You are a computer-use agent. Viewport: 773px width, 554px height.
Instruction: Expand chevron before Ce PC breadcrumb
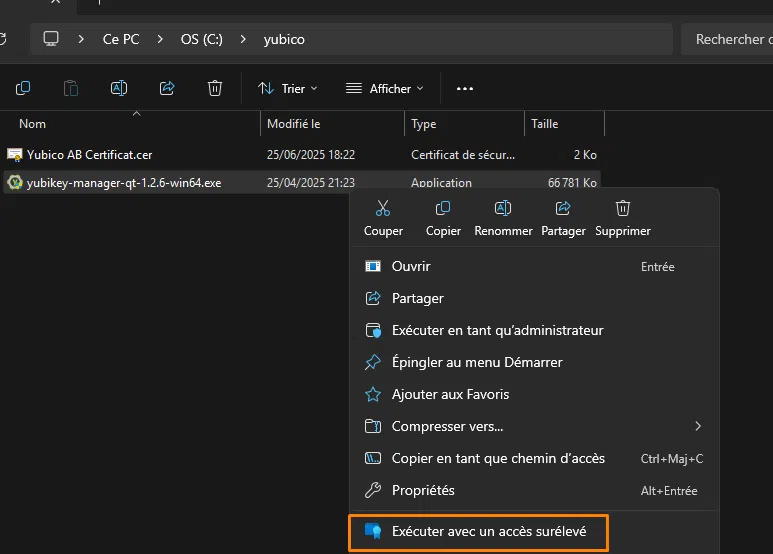click(81, 39)
